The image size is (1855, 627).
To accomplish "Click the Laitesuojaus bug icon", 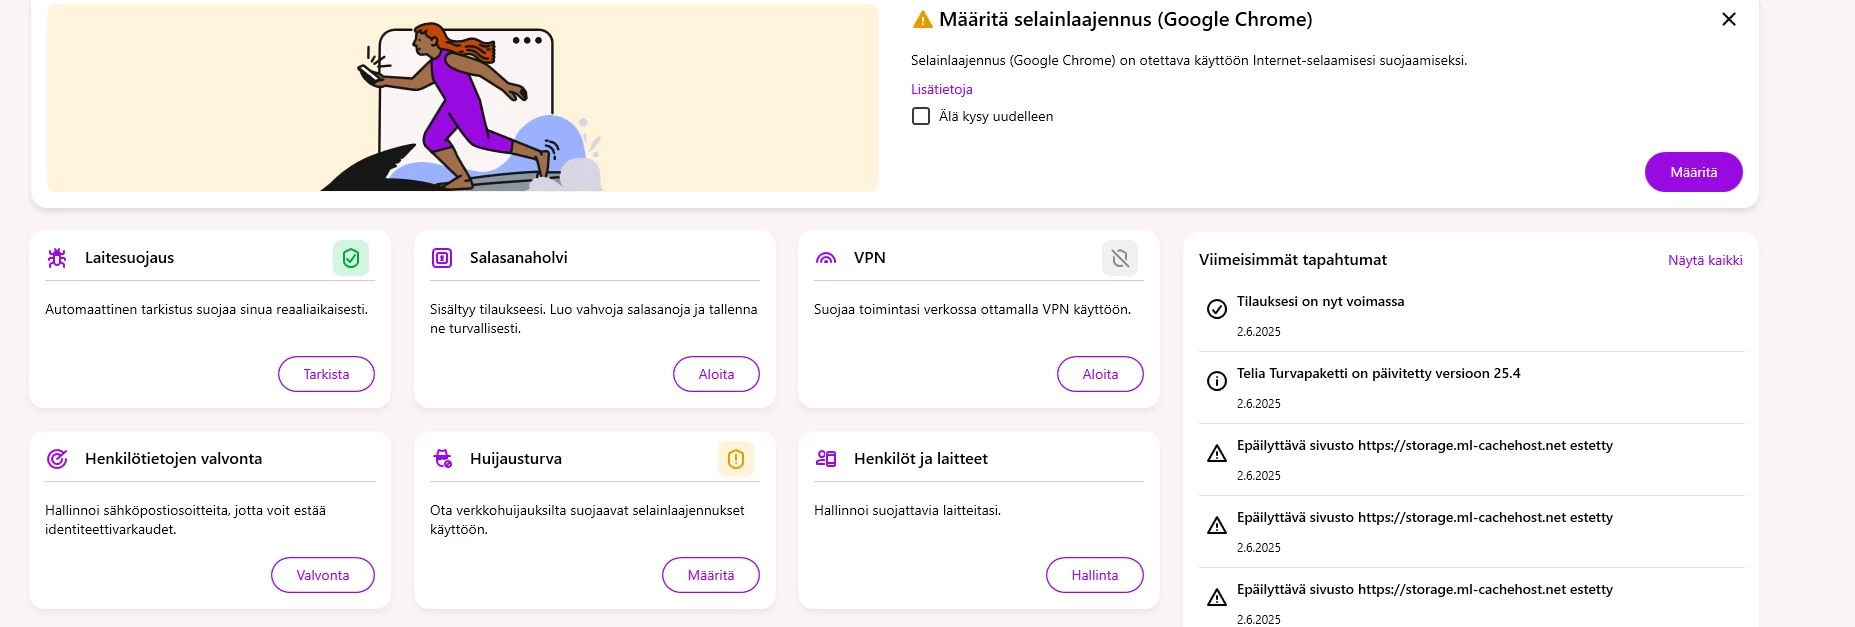I will pyautogui.click(x=57, y=258).
